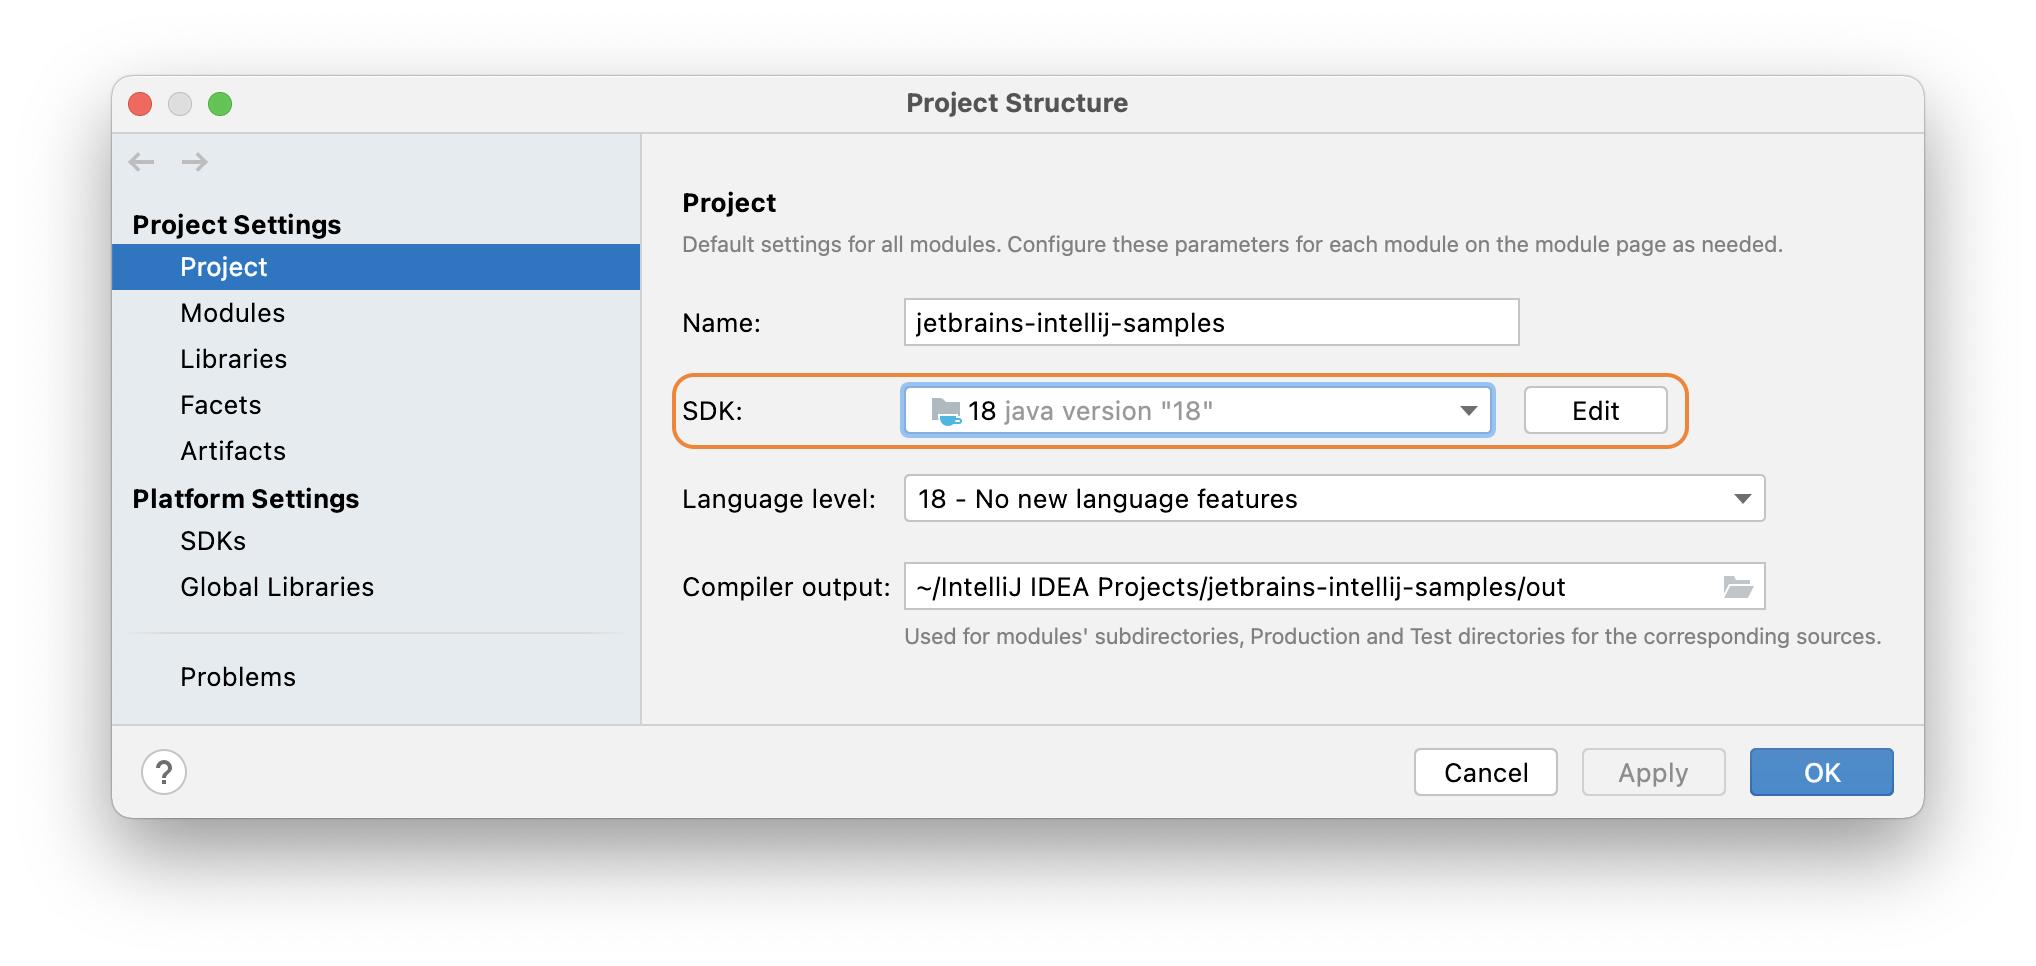Open the Libraries settings page

[376, 359]
